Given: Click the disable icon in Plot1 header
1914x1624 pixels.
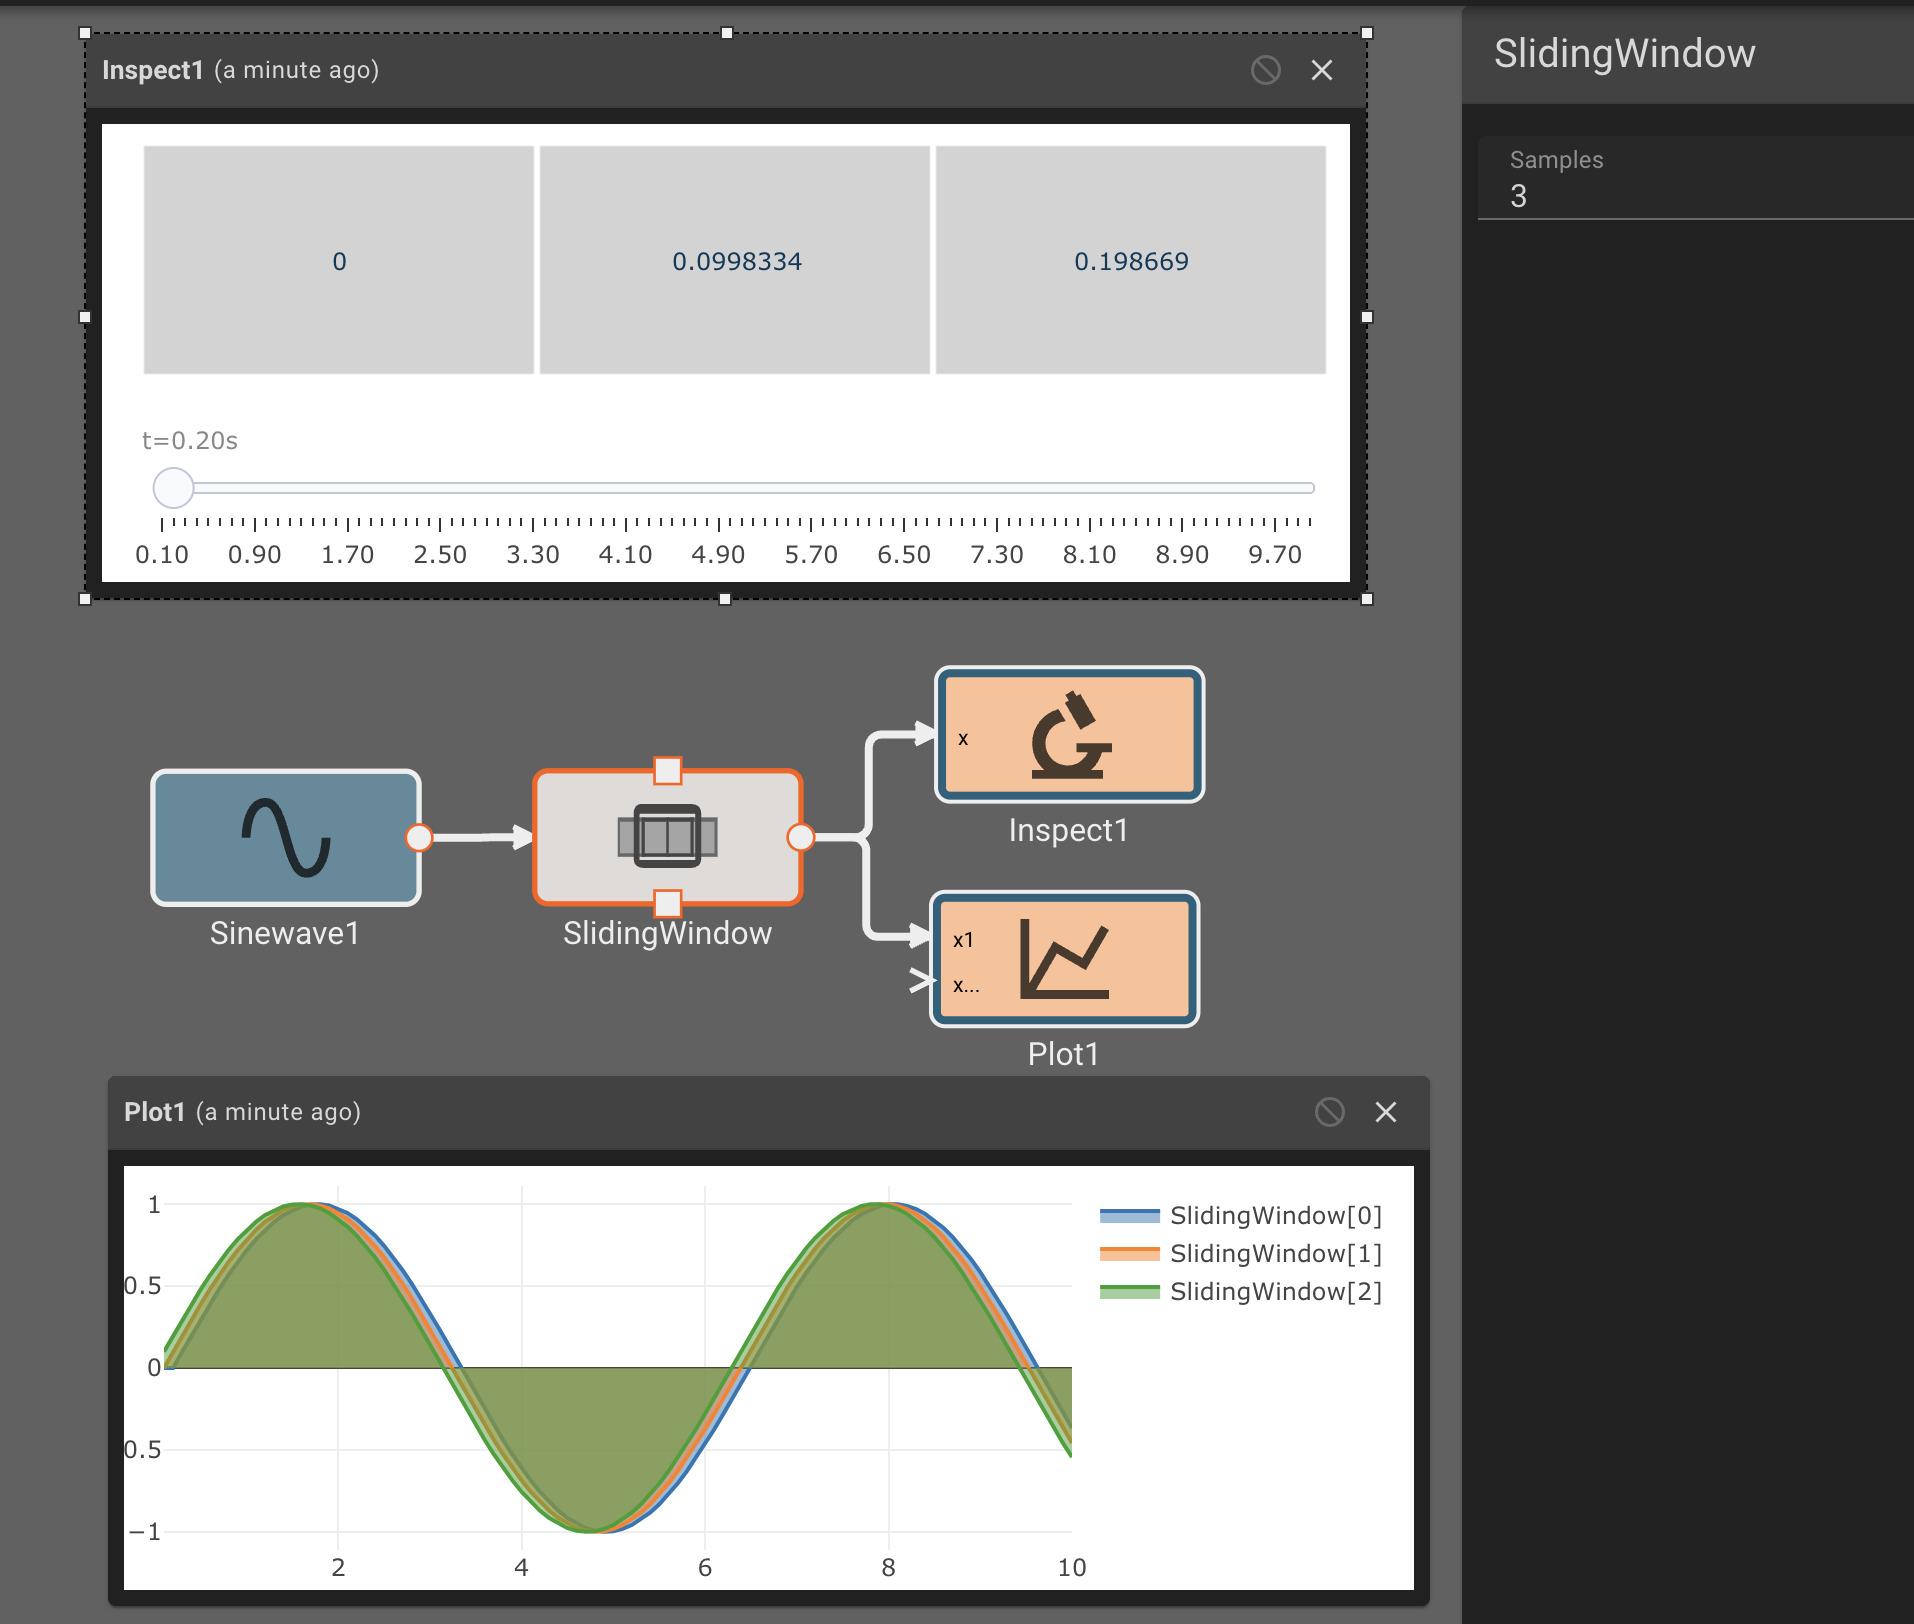Looking at the screenshot, I should coord(1330,1112).
